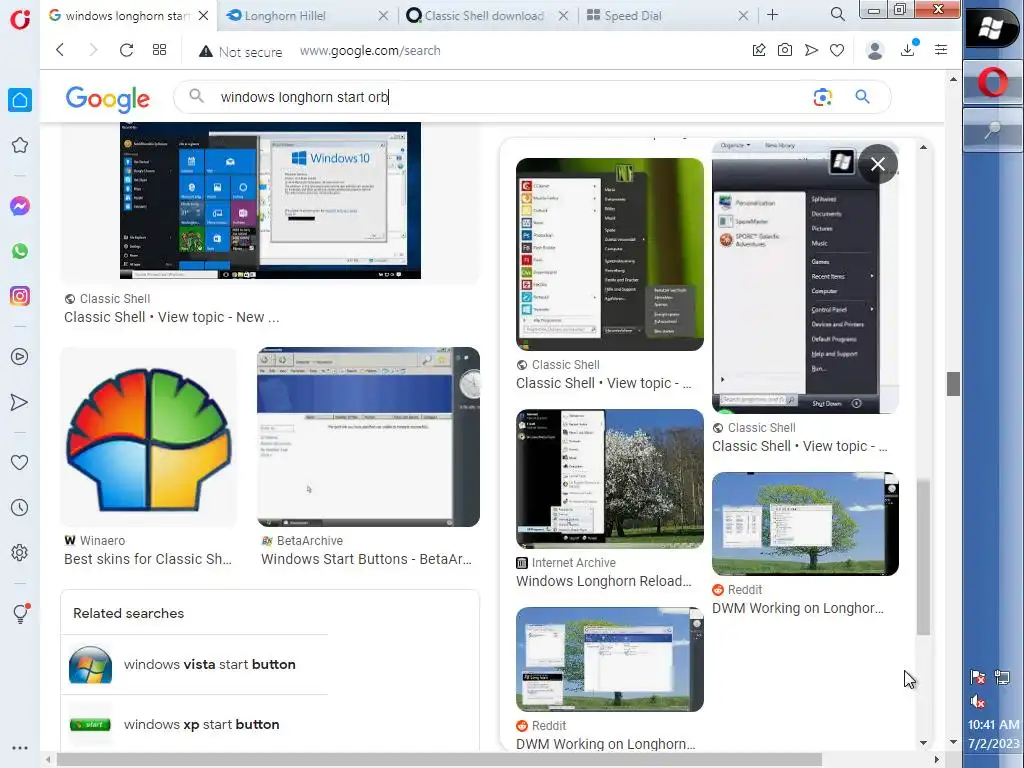Open sidebar settings gear
1024x768 pixels.
[x=20, y=552]
